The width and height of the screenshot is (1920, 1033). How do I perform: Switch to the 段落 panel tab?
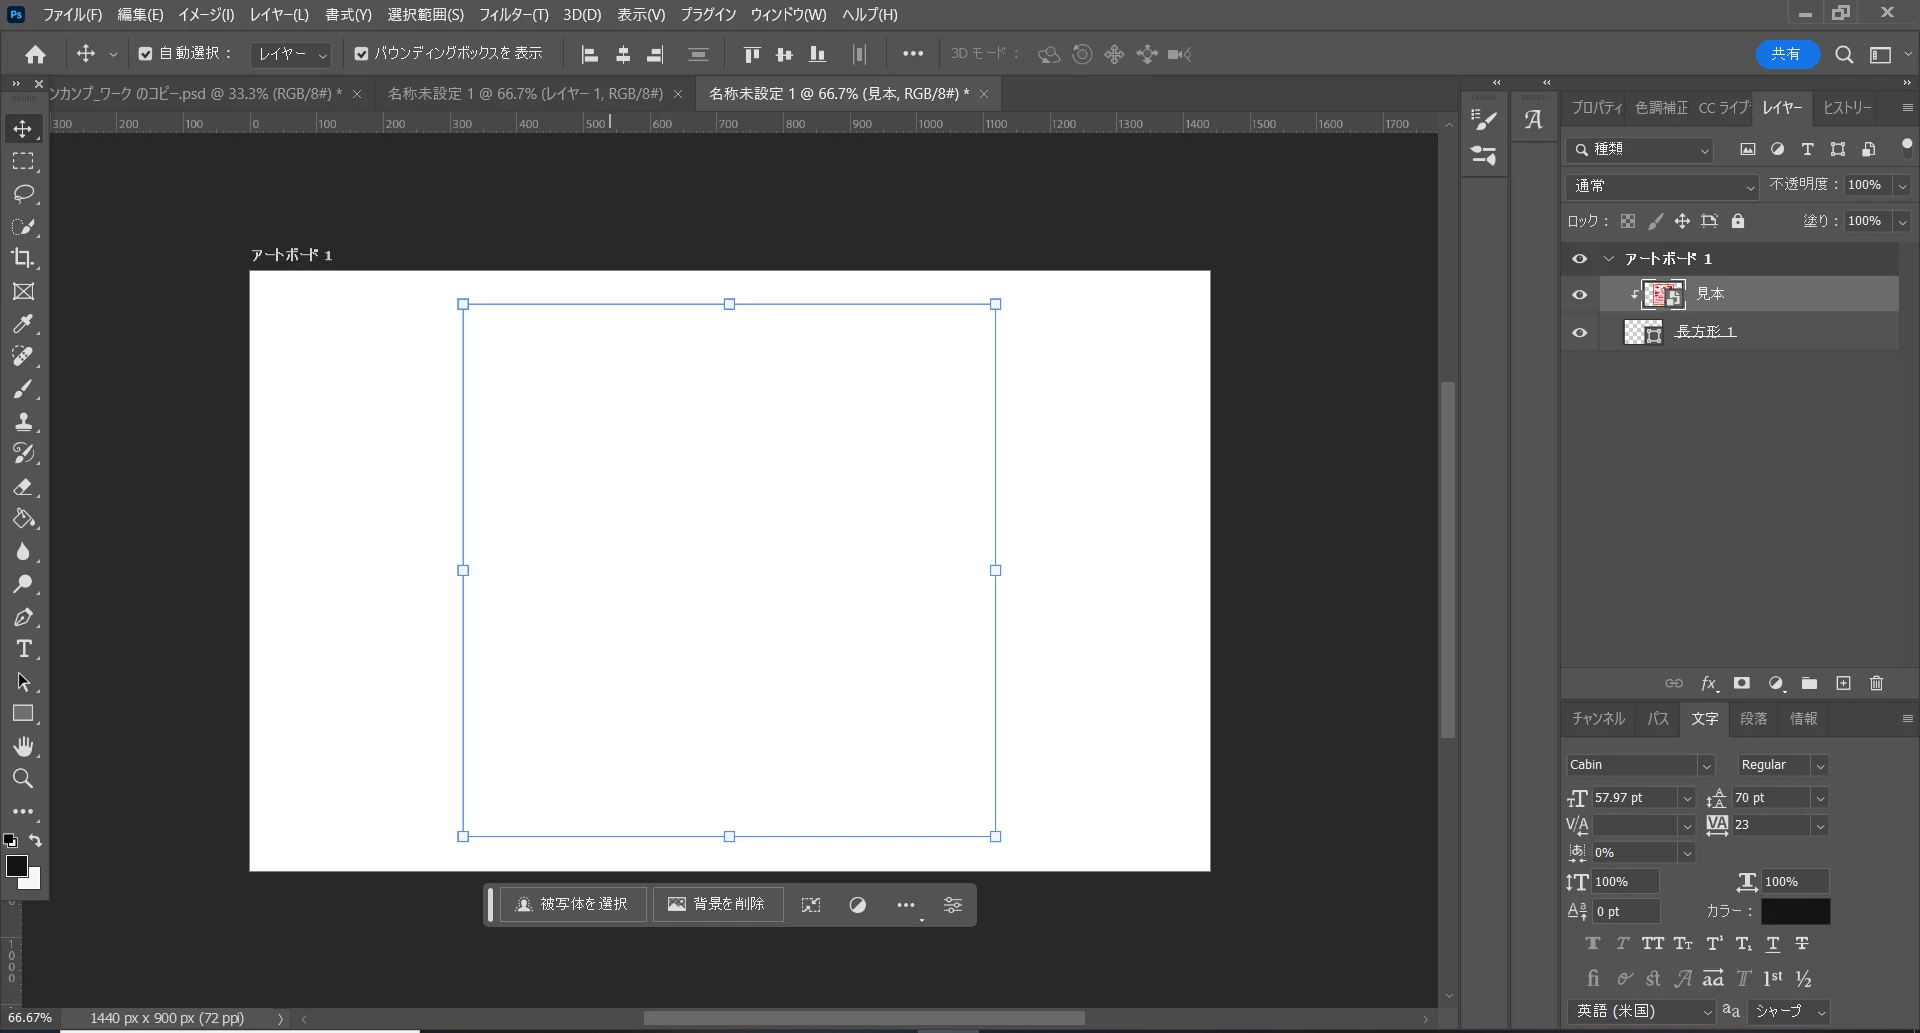point(1753,719)
